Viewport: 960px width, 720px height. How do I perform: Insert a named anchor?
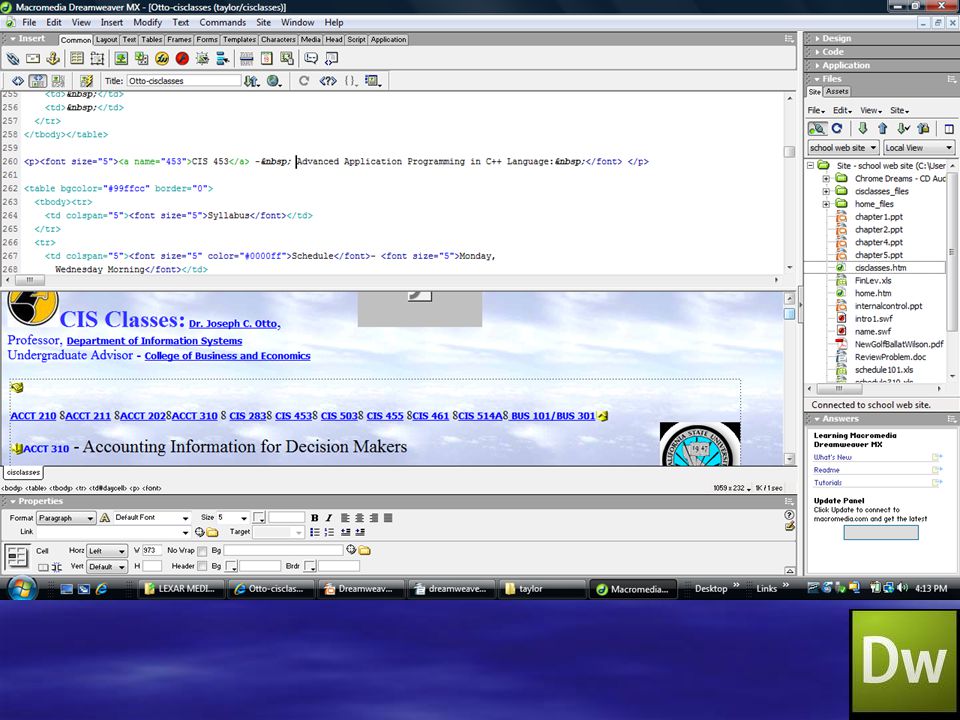pos(53,59)
